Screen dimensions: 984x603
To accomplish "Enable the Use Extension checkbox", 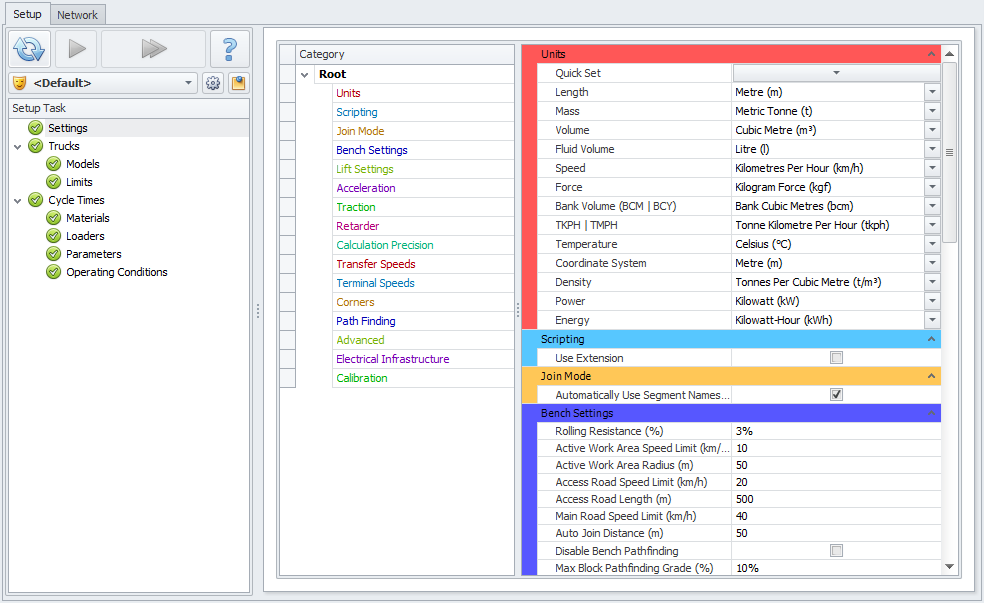I will pyautogui.click(x=836, y=358).
